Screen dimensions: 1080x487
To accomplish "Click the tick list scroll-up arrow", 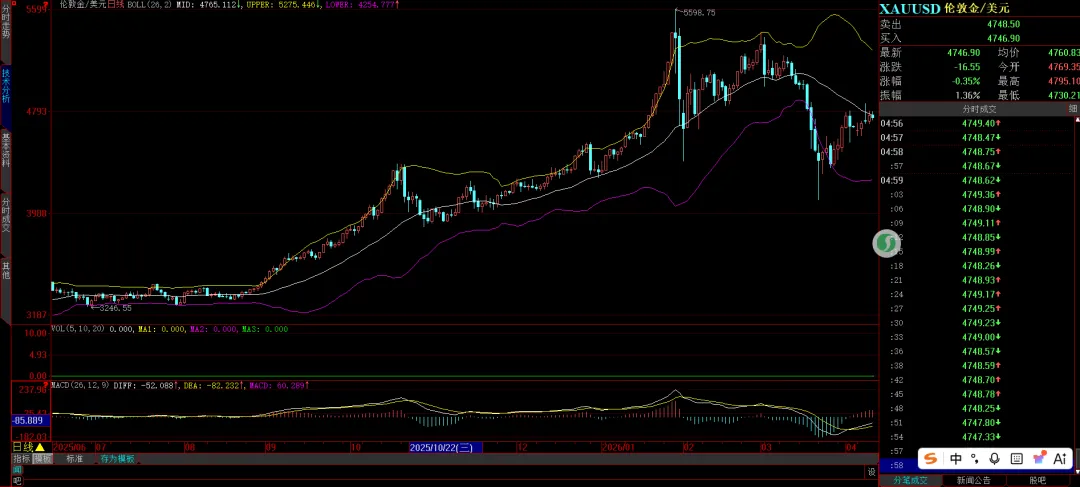I will tap(1077, 121).
